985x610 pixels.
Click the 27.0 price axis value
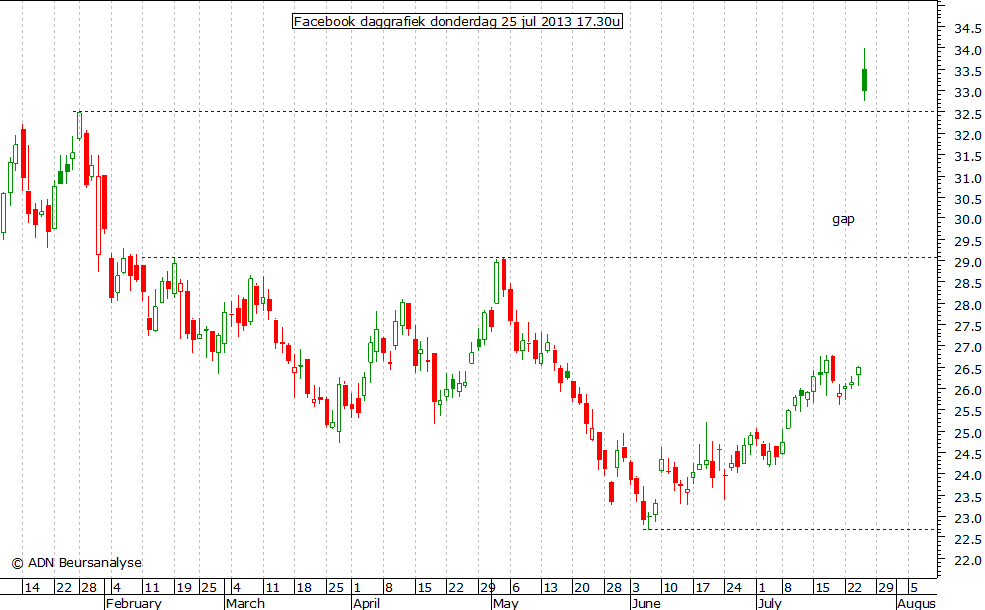click(x=968, y=348)
